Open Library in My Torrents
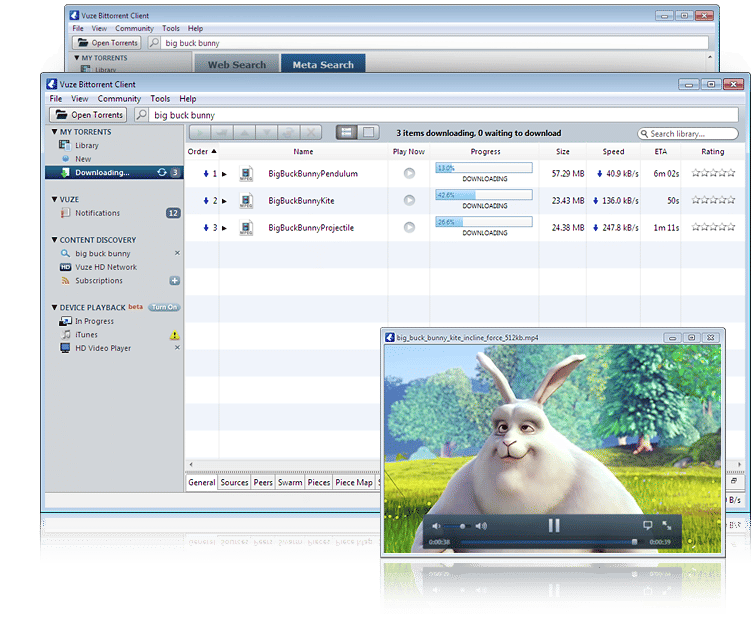Image resolution: width=751 pixels, height=622 pixels. point(86,145)
